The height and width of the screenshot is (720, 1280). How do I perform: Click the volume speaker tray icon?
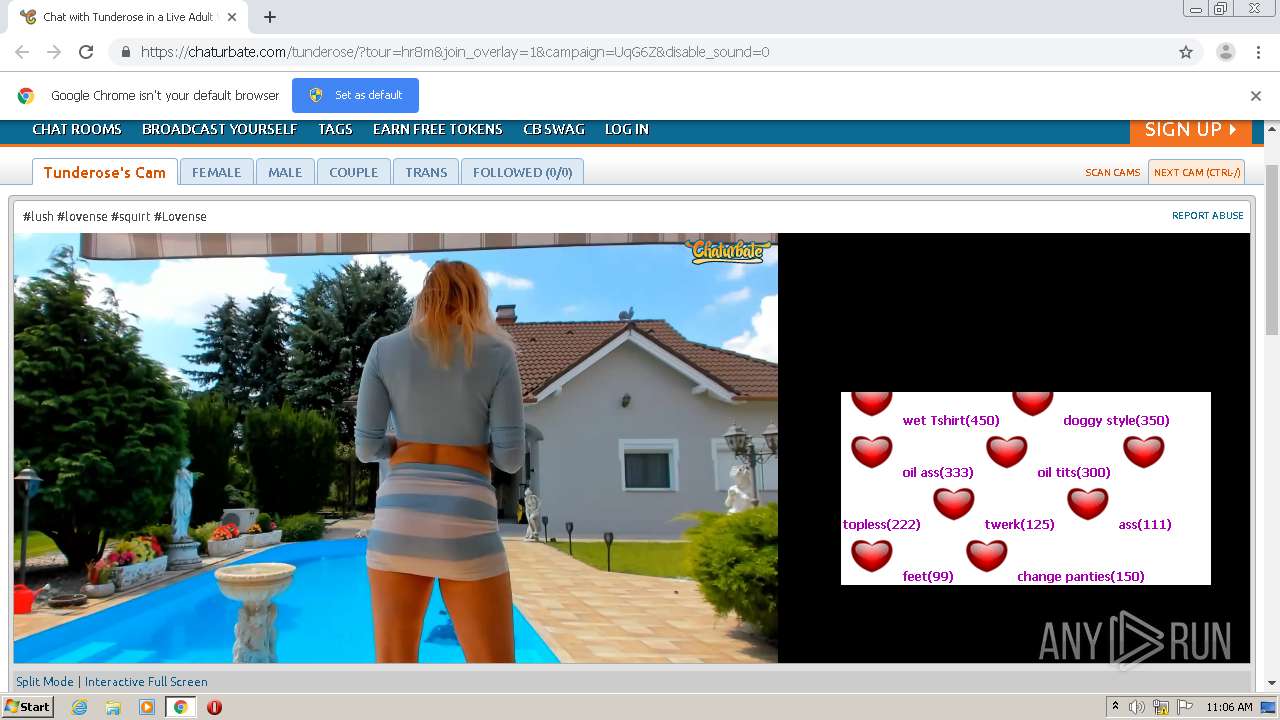coord(1137,707)
